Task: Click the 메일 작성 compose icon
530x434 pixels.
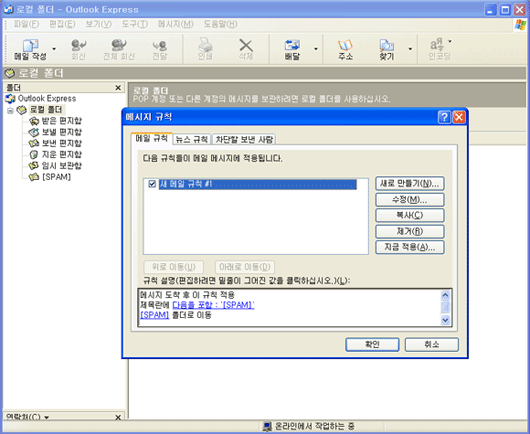Action: (30, 45)
